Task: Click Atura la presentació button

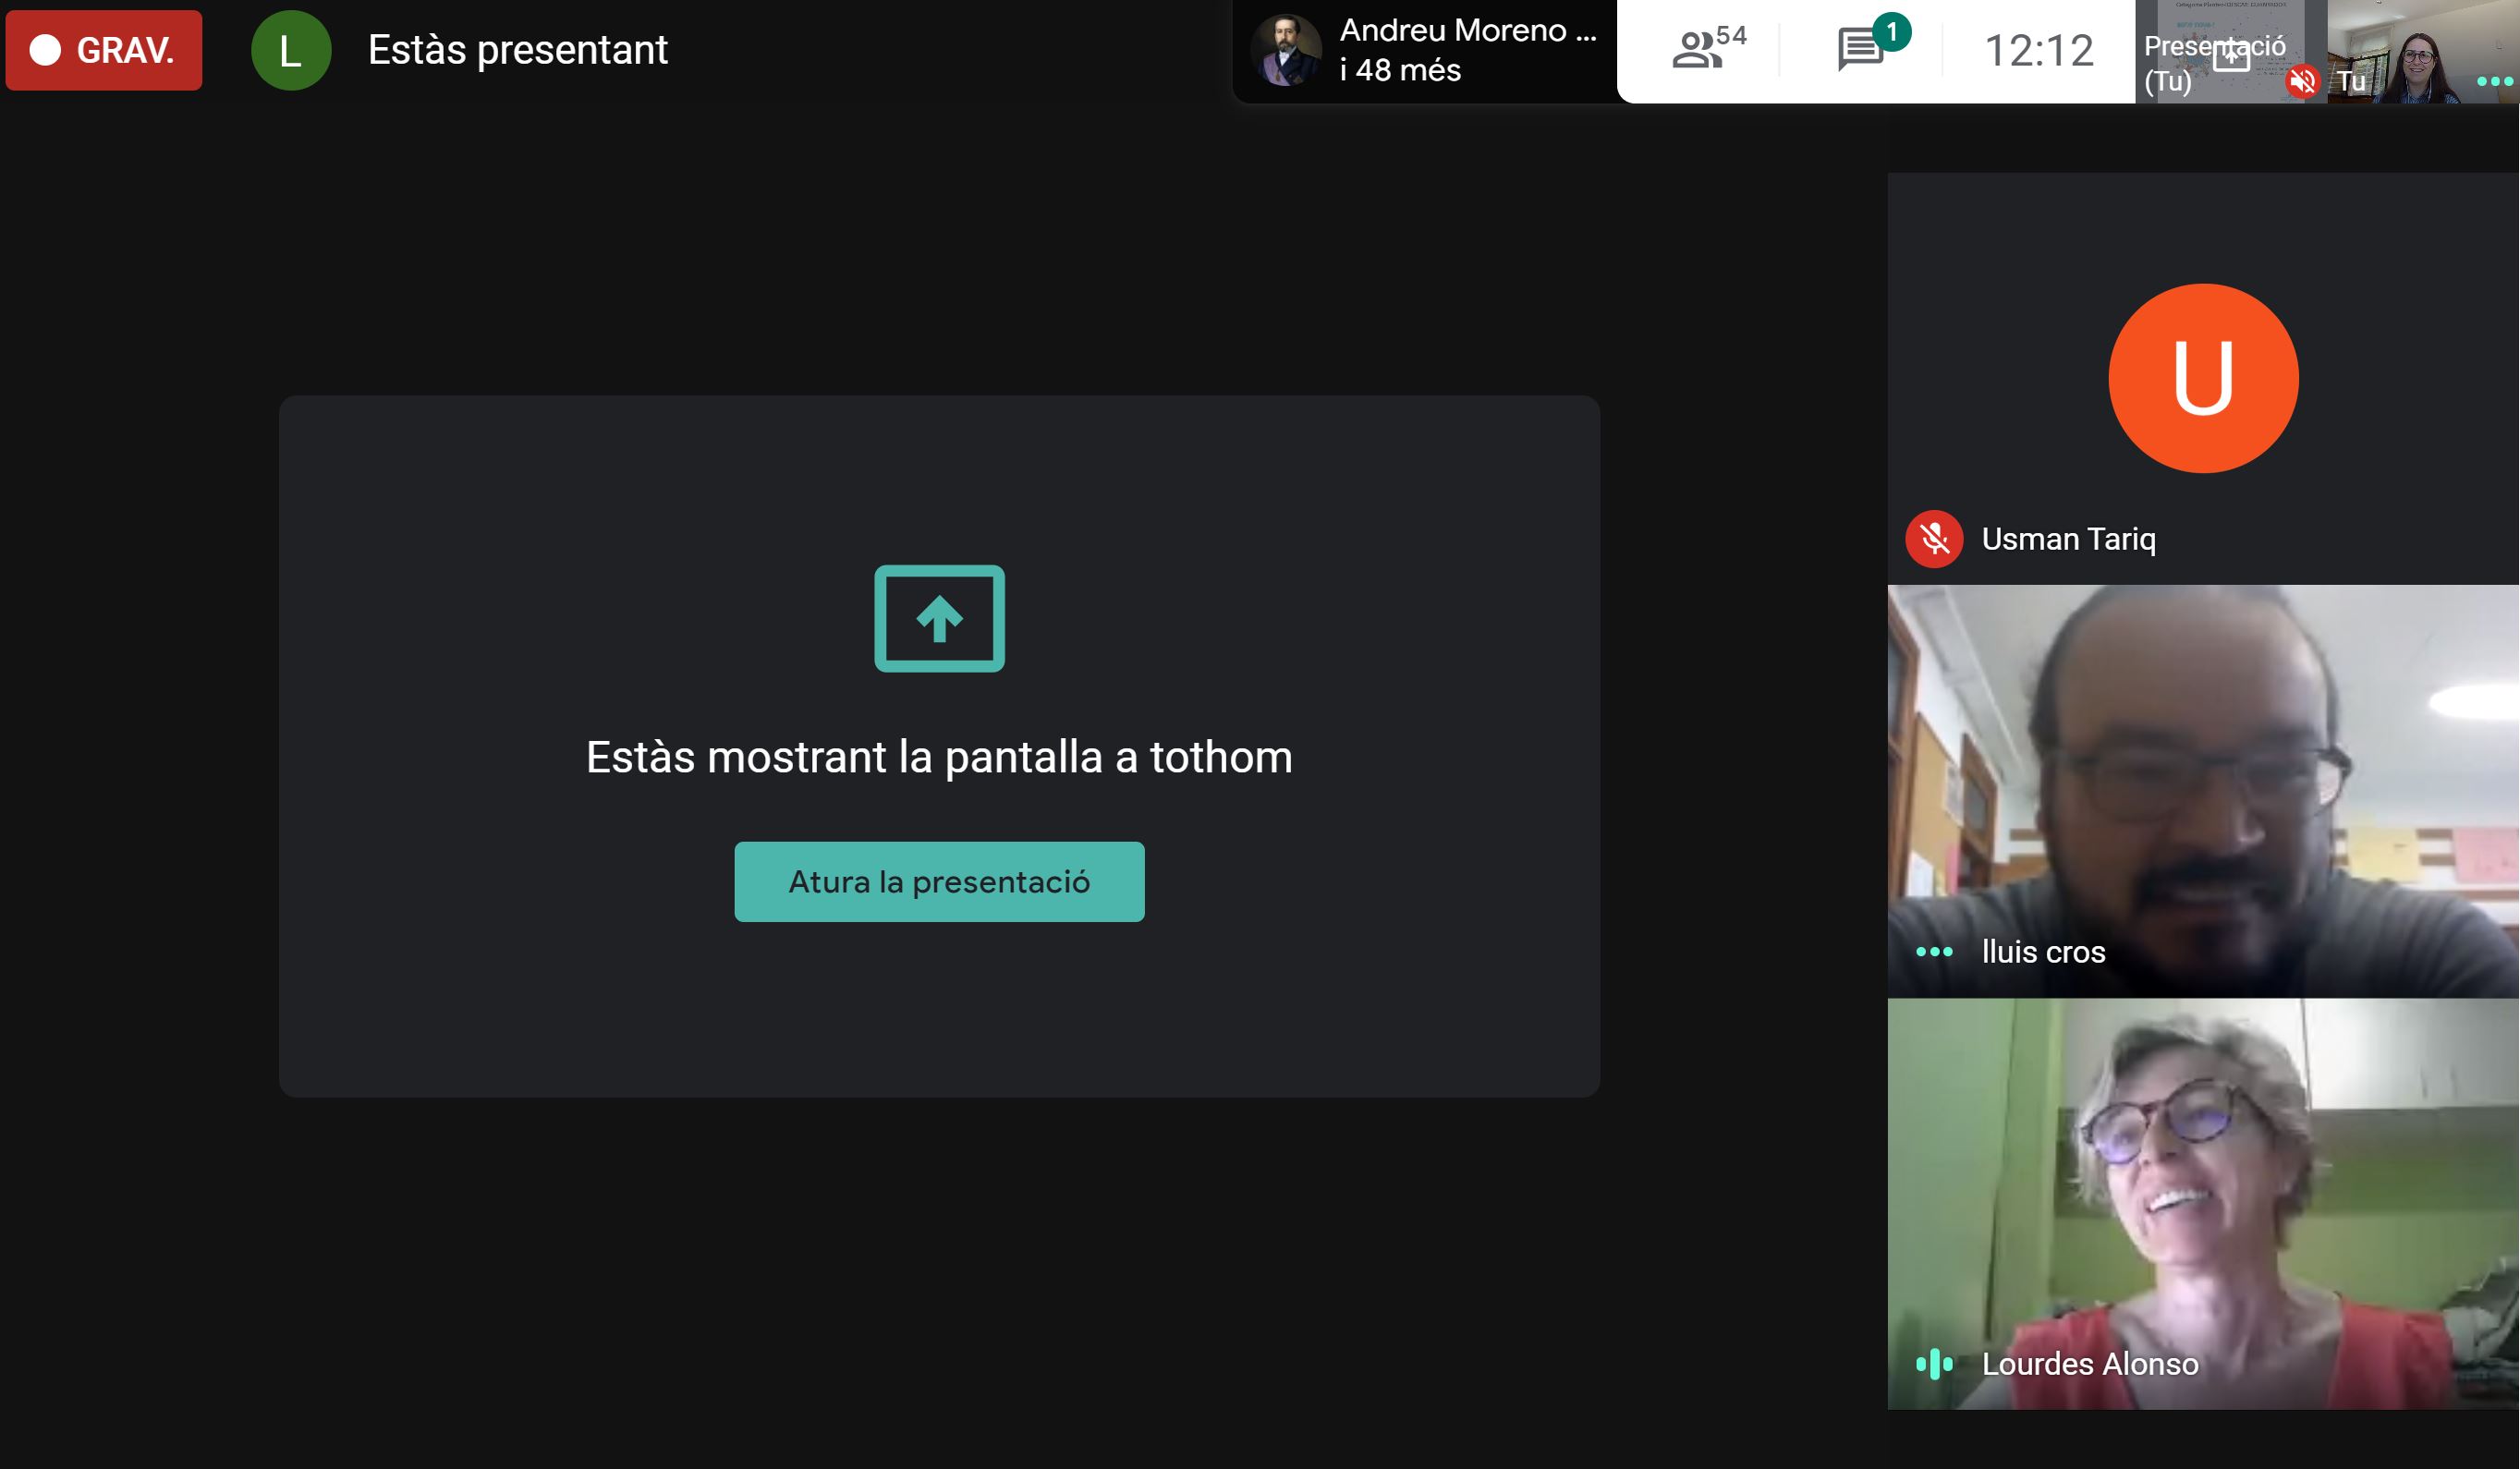Action: click(x=938, y=881)
